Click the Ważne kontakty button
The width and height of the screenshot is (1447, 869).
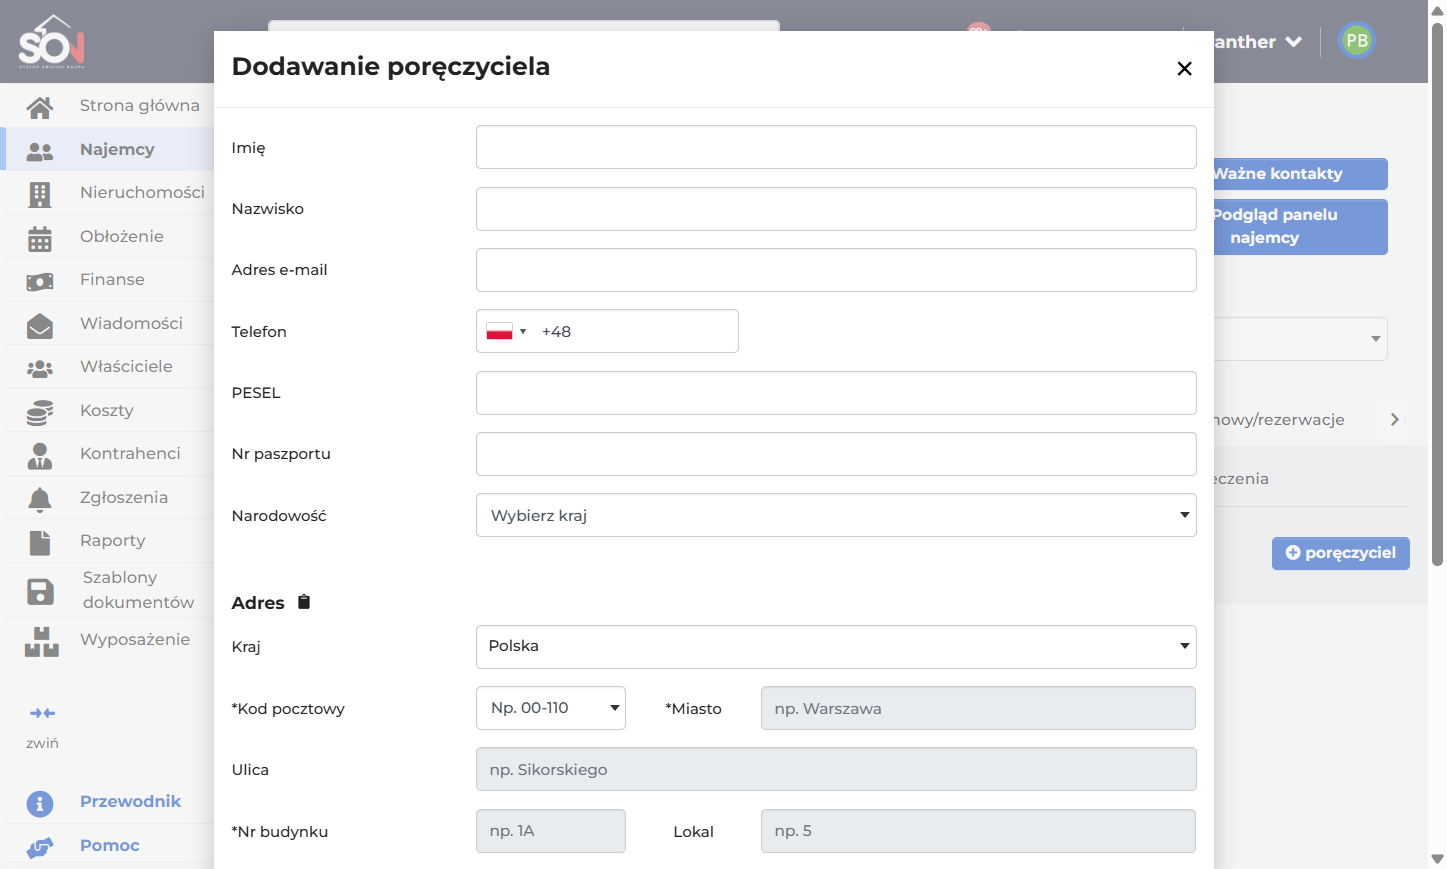coord(1300,174)
